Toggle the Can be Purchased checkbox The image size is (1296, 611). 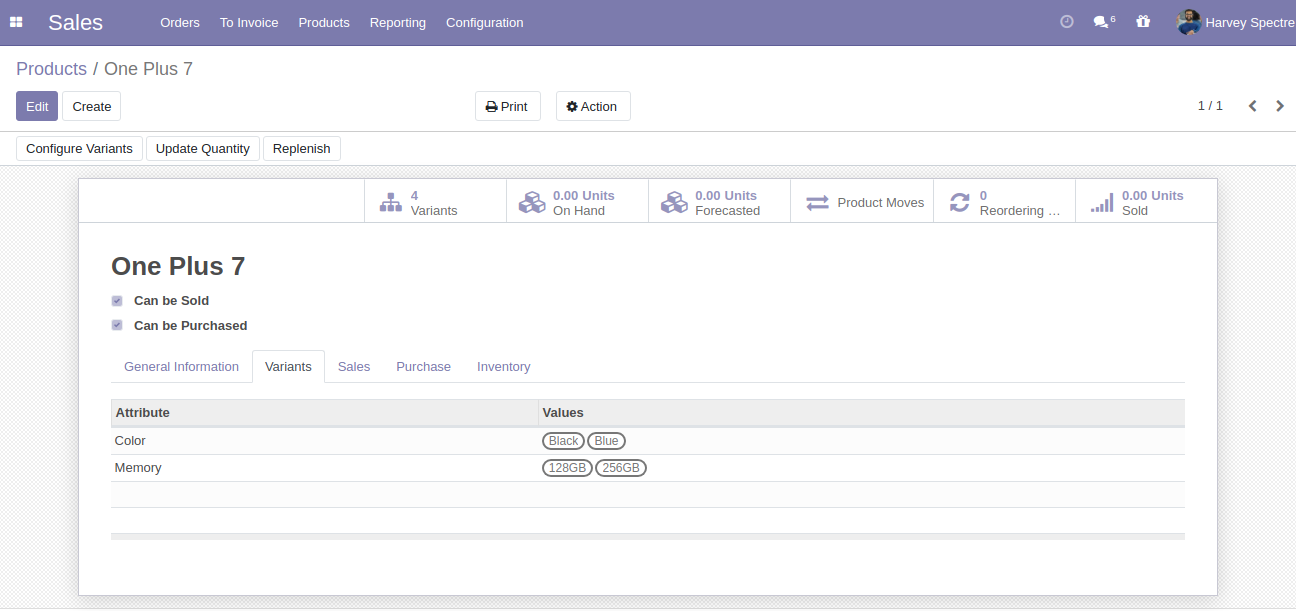pyautogui.click(x=117, y=326)
